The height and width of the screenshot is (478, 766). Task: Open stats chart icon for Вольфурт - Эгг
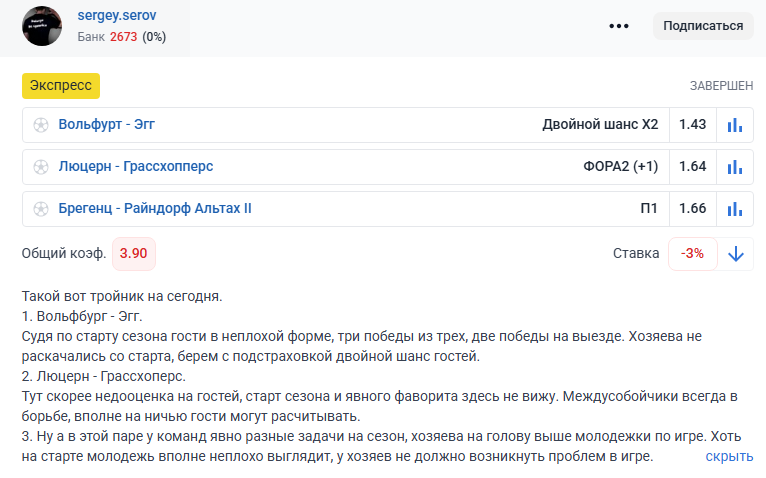pyautogui.click(x=735, y=125)
